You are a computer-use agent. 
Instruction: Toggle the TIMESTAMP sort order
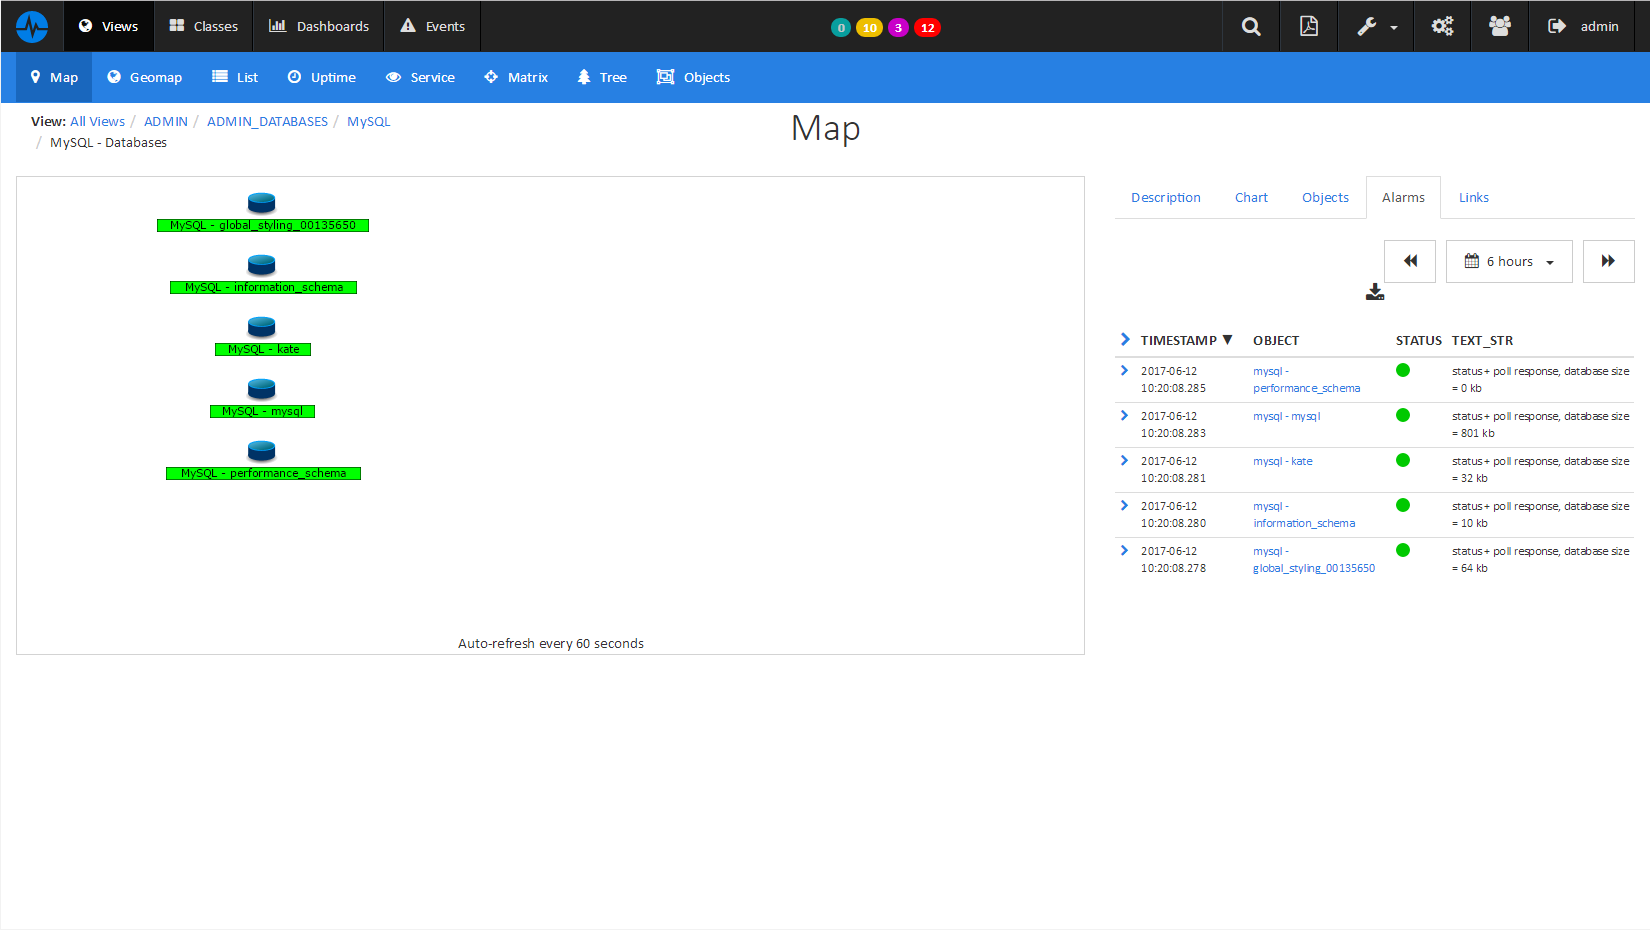point(1184,340)
